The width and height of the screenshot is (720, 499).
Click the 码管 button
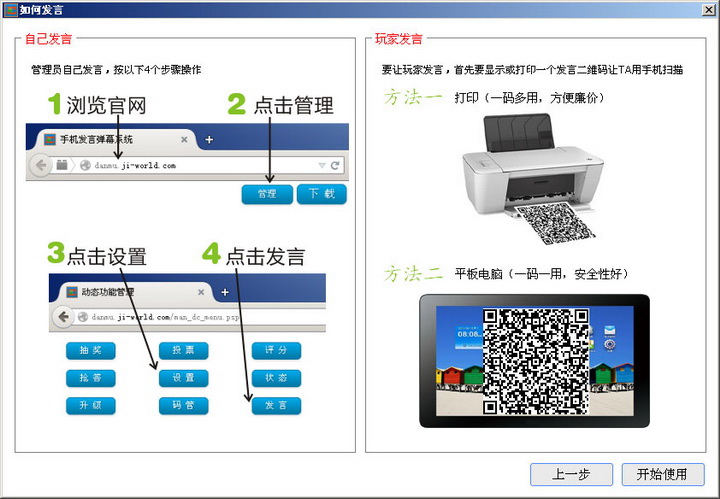[183, 405]
